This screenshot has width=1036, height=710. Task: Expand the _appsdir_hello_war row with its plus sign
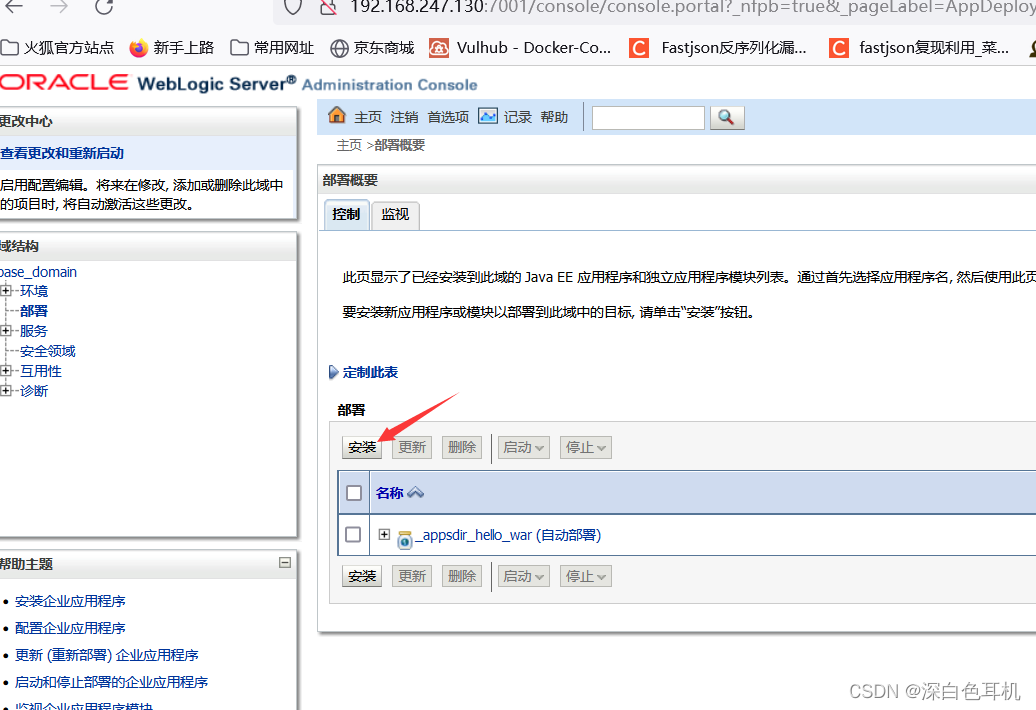(384, 534)
